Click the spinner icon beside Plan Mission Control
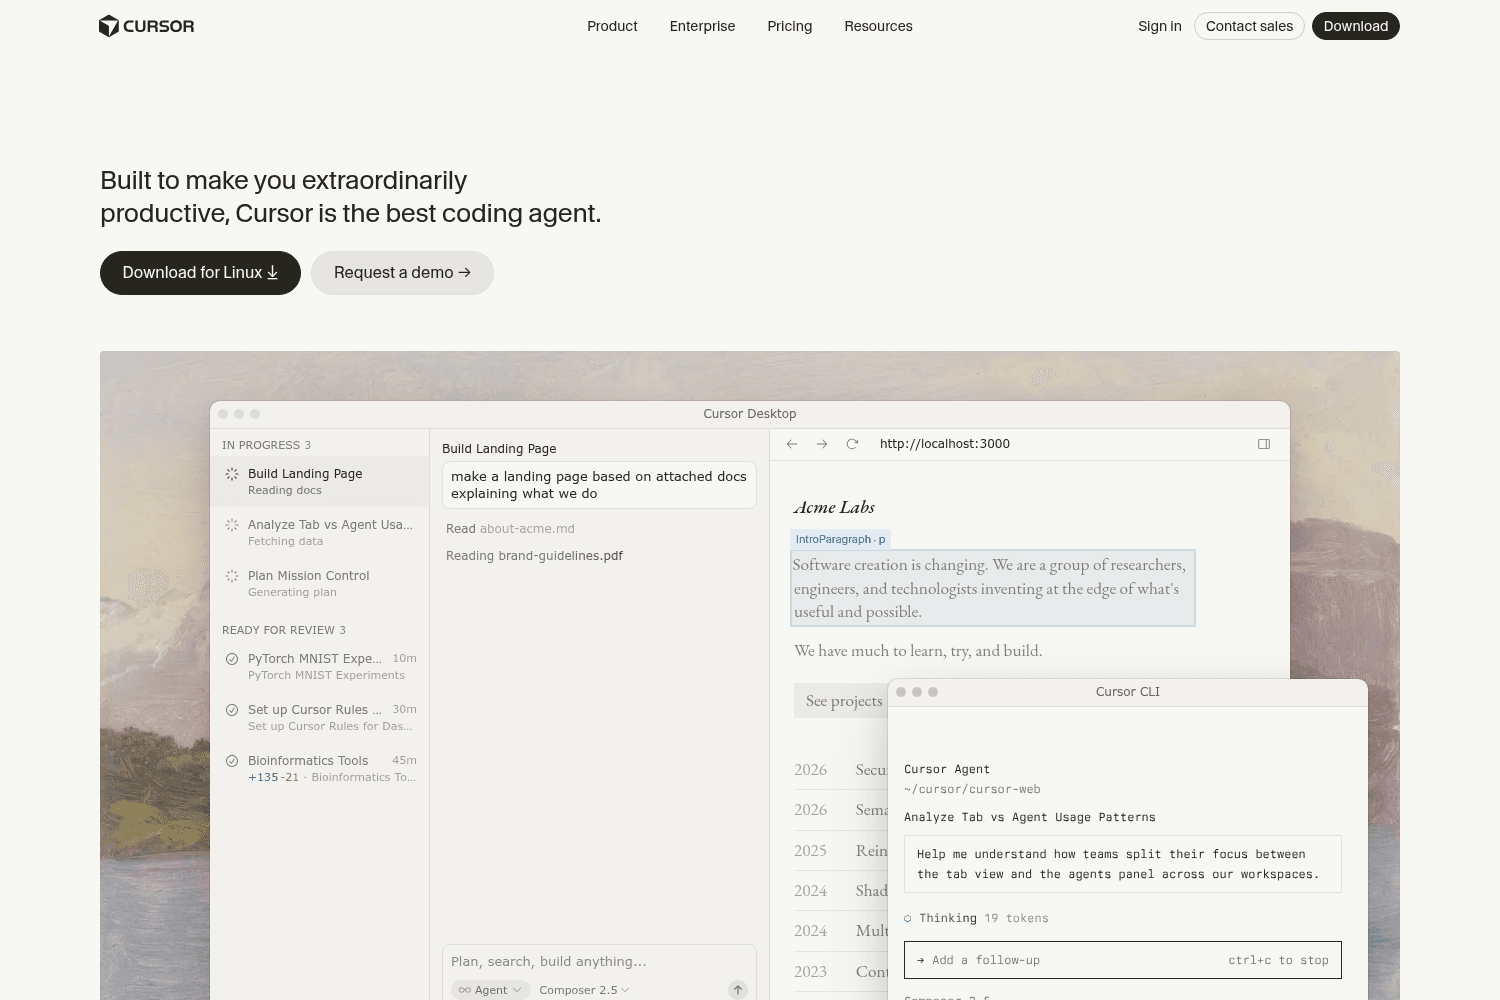The image size is (1500, 1000). (x=232, y=576)
